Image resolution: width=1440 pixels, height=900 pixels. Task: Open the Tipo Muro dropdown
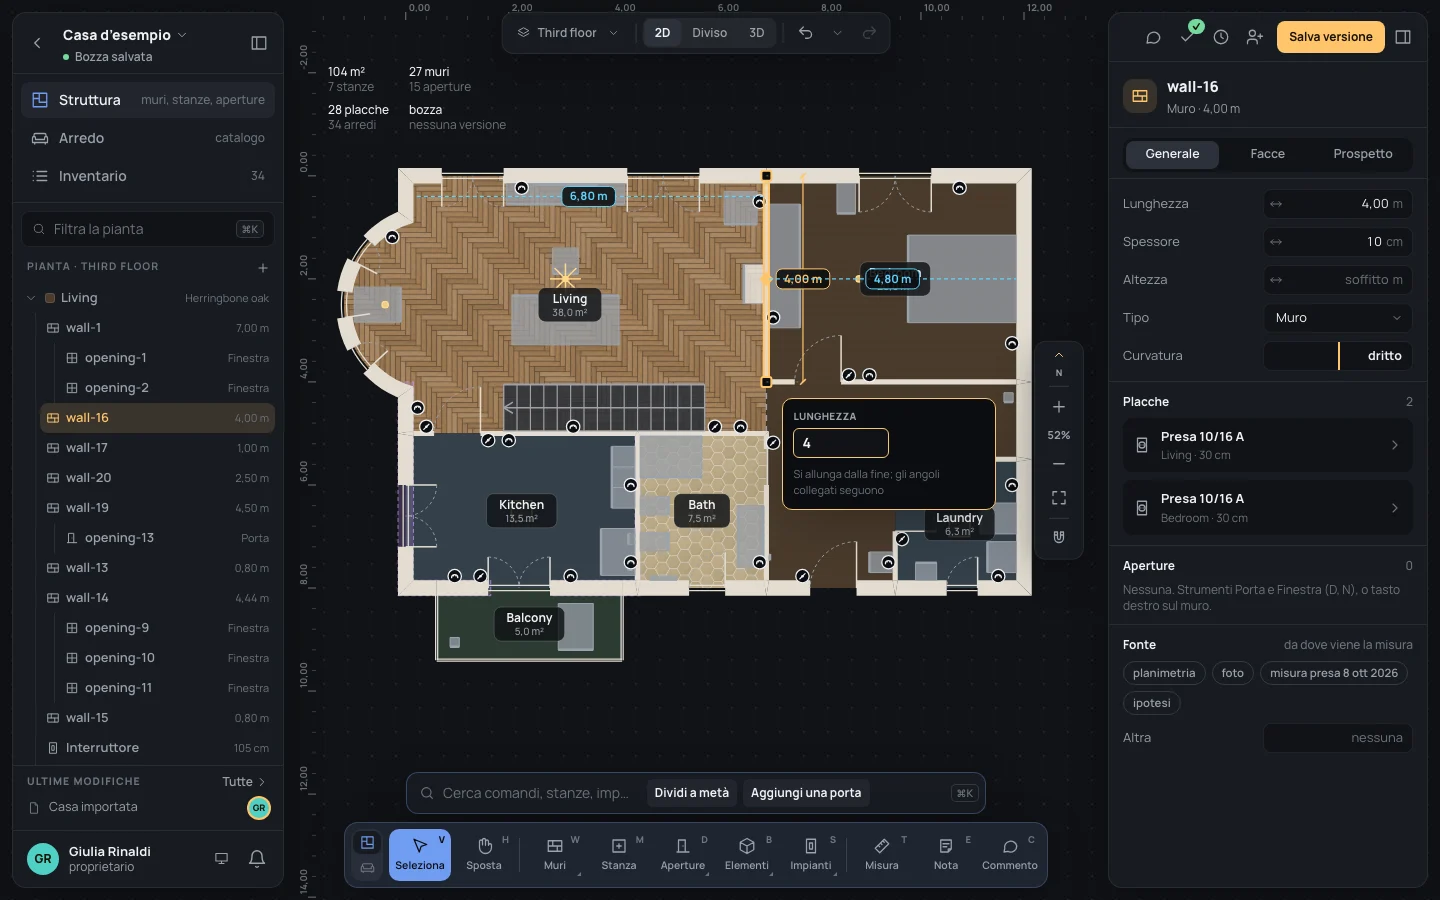click(1338, 318)
